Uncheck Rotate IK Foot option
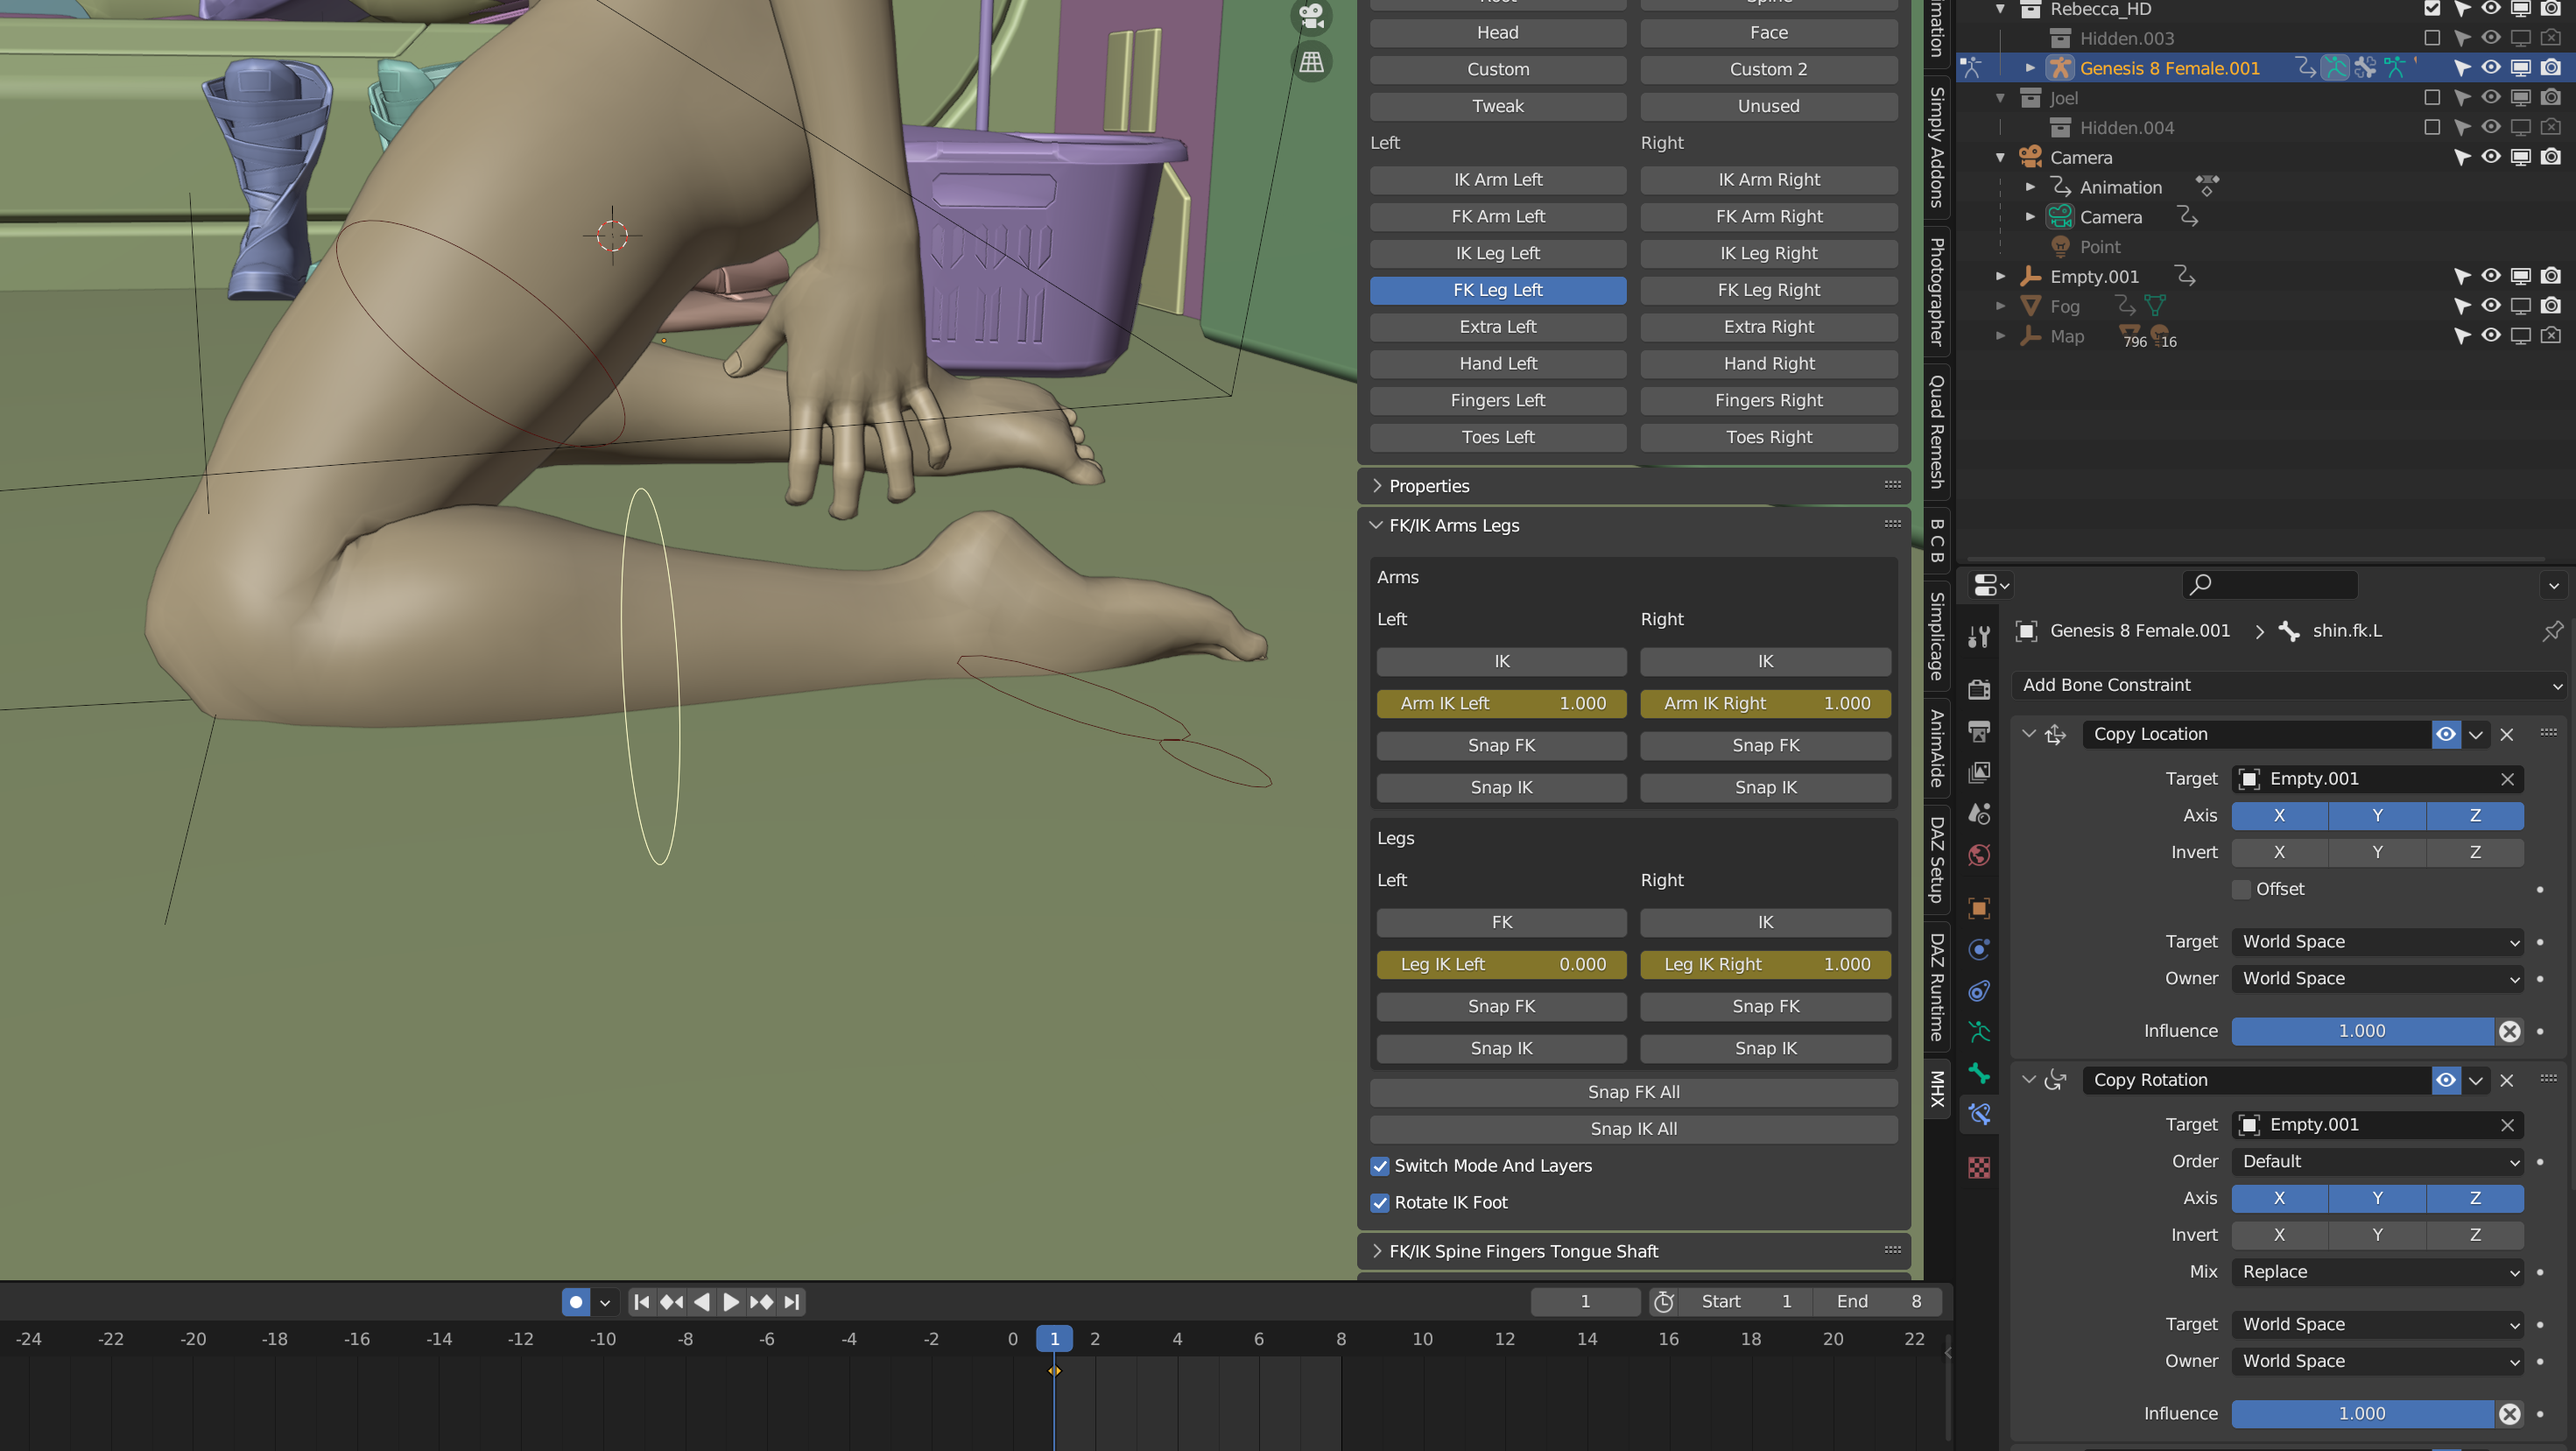The image size is (2576, 1451). point(1380,1202)
